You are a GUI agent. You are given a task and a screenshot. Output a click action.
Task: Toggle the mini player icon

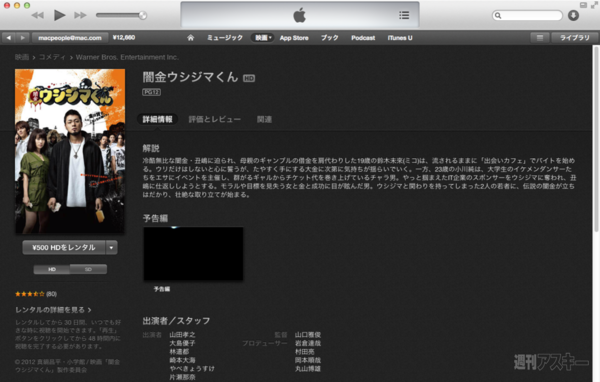click(583, 5)
